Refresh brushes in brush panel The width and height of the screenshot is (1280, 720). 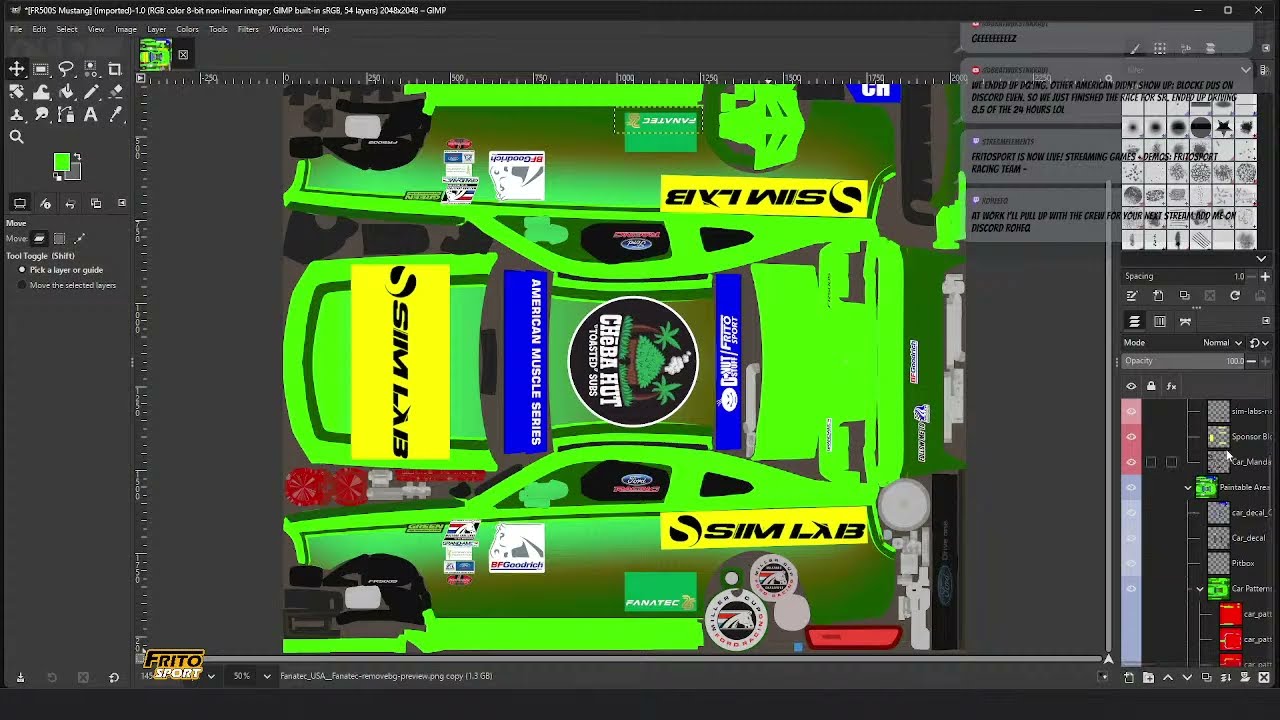(1235, 296)
